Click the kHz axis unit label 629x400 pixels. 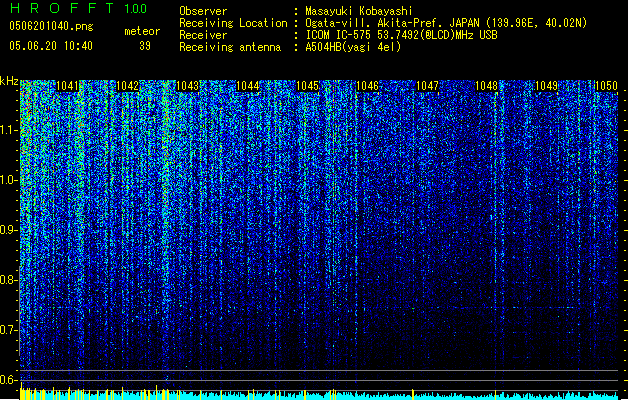coord(9,81)
